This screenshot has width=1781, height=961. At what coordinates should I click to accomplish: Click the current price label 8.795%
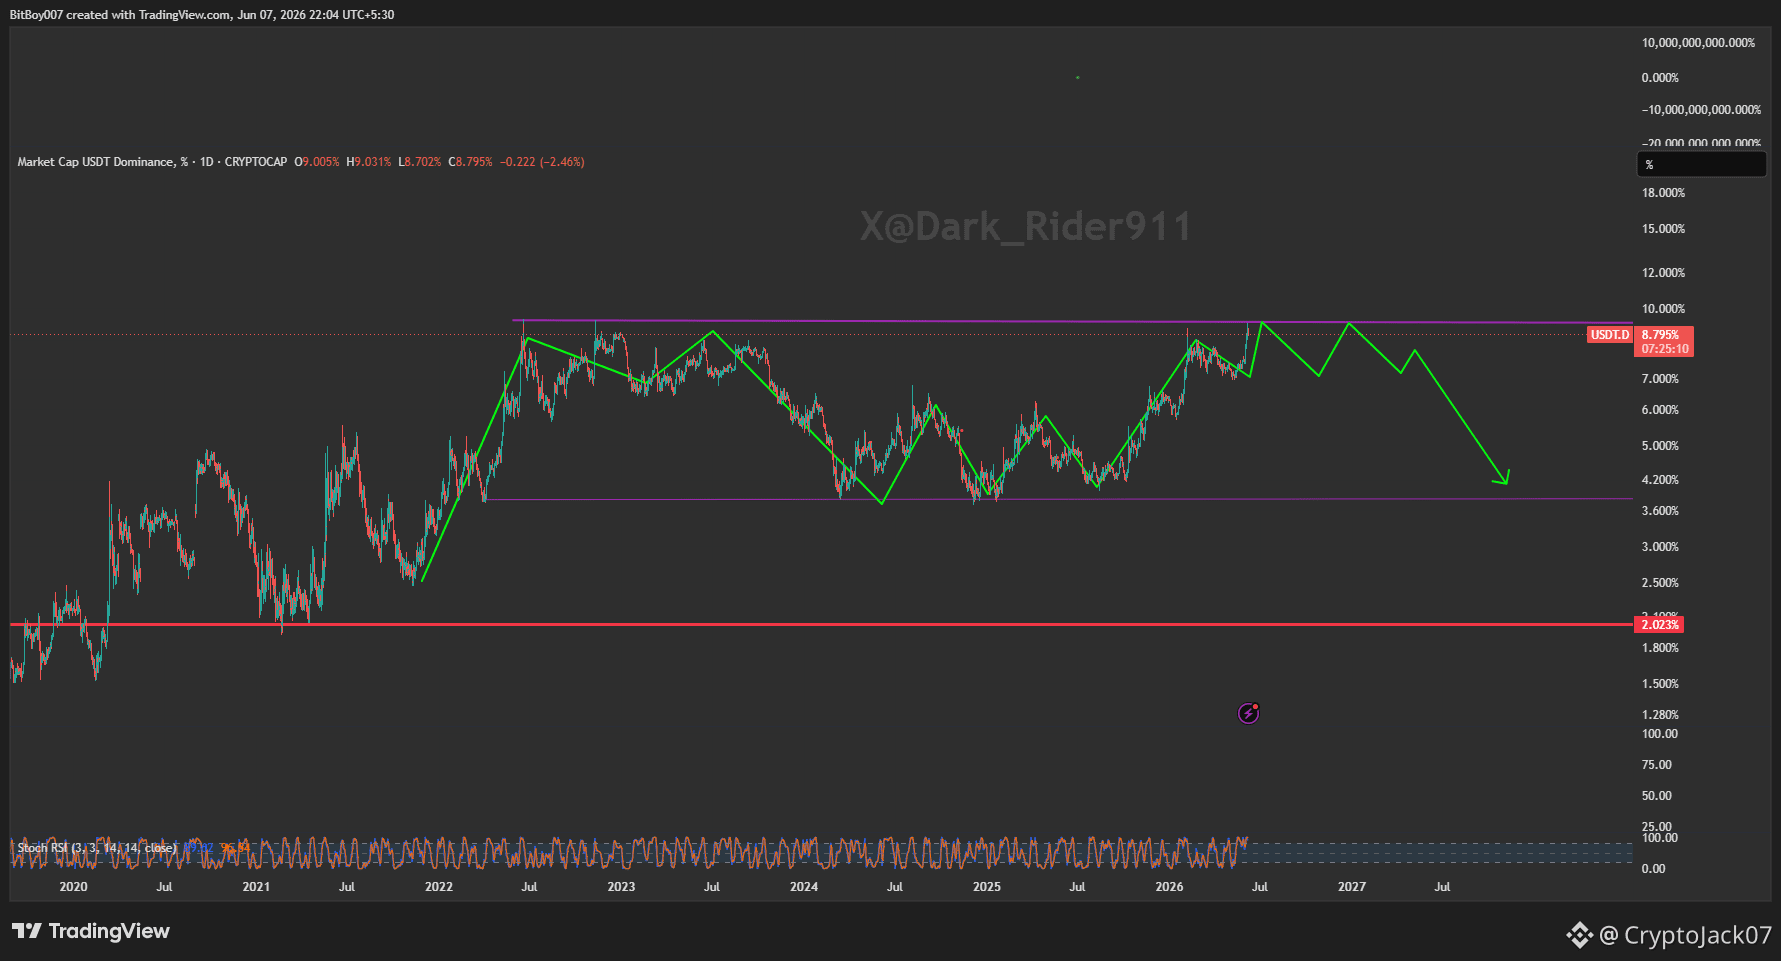click(x=1661, y=335)
